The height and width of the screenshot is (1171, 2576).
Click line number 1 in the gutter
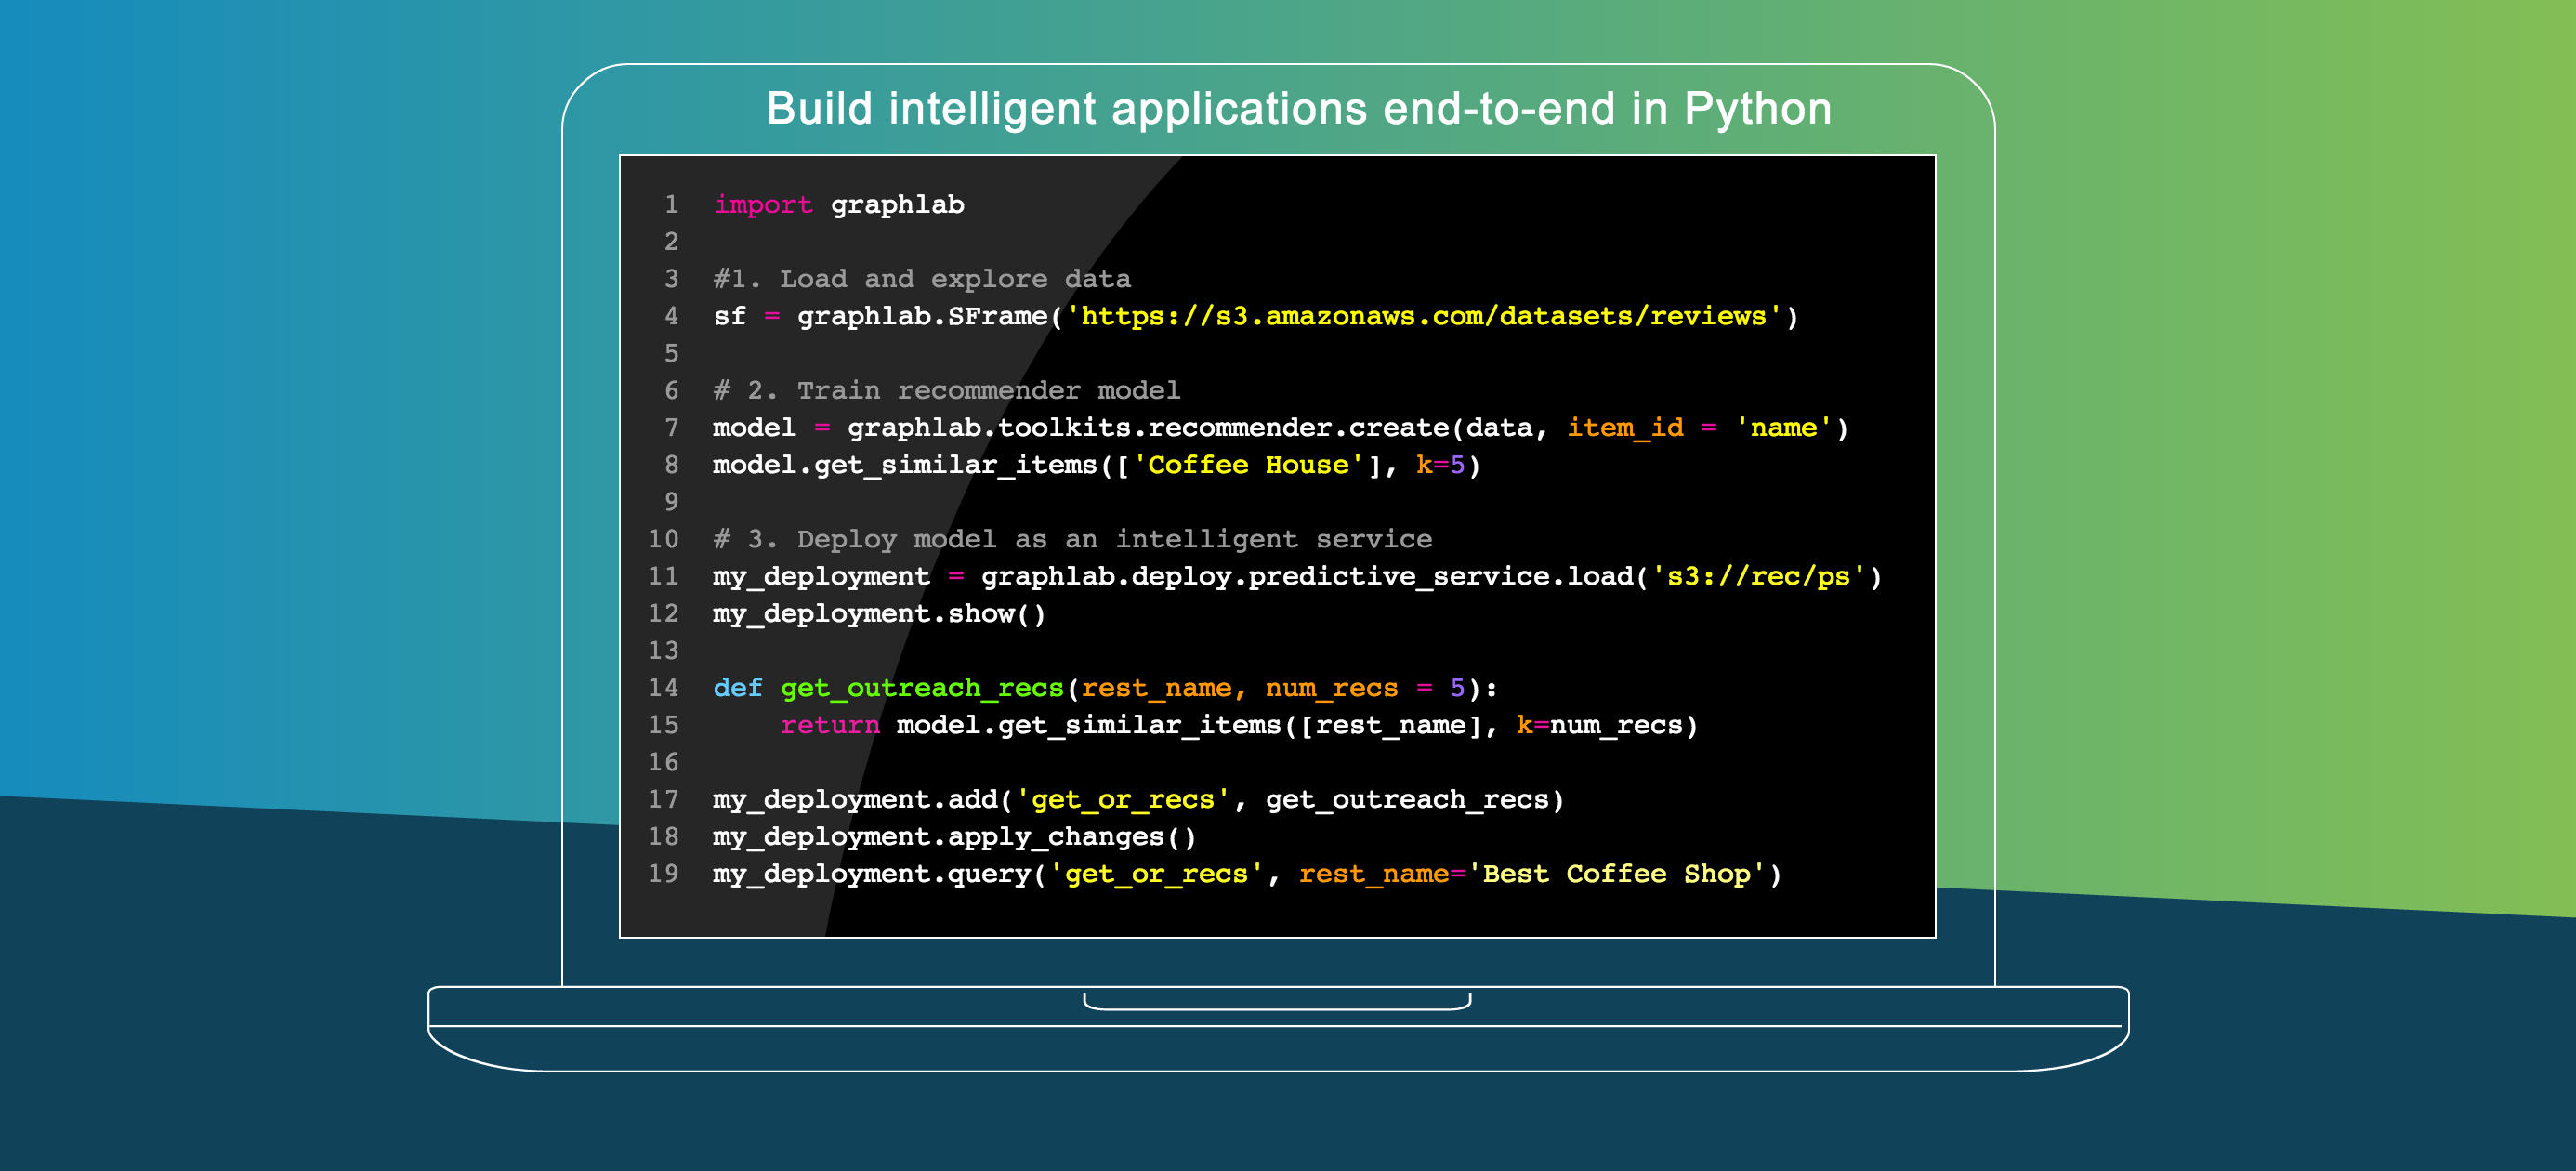pyautogui.click(x=672, y=205)
